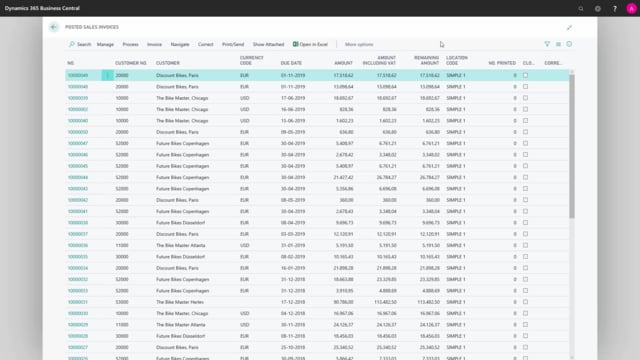Open the Process menu

(131, 44)
